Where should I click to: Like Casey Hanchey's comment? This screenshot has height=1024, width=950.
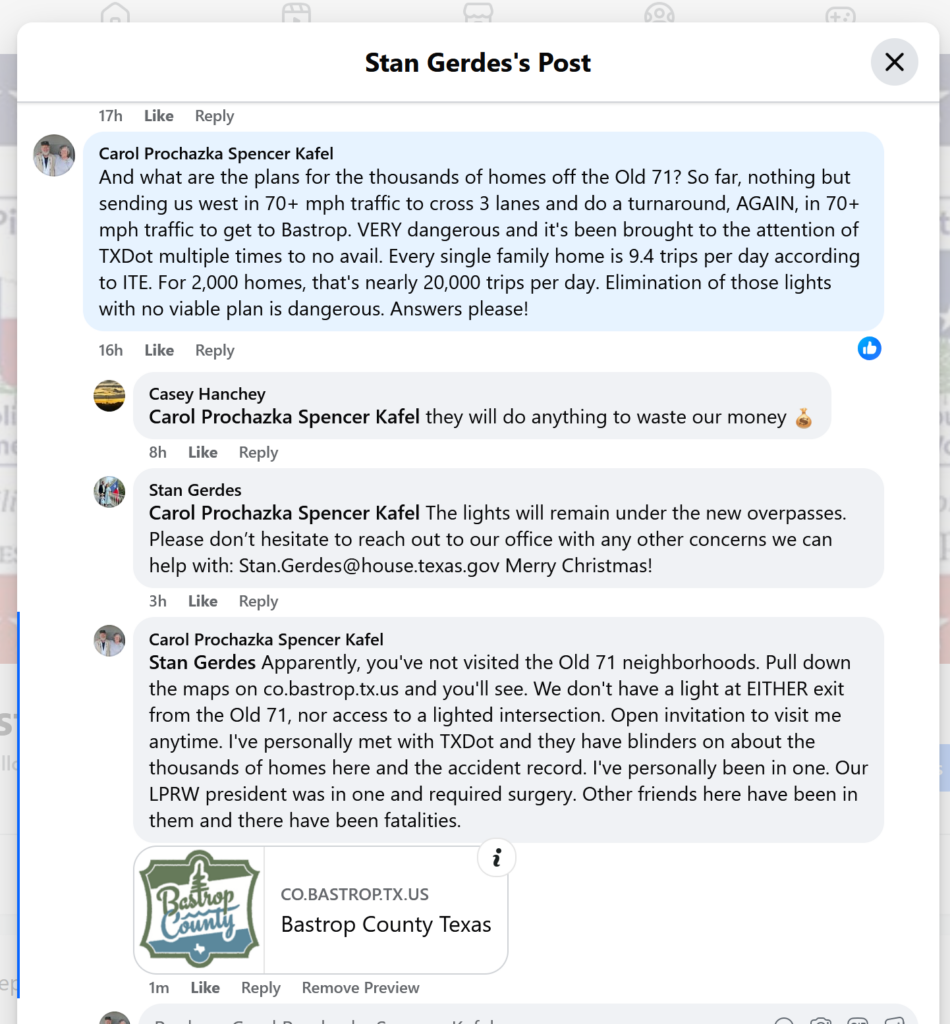coord(202,452)
